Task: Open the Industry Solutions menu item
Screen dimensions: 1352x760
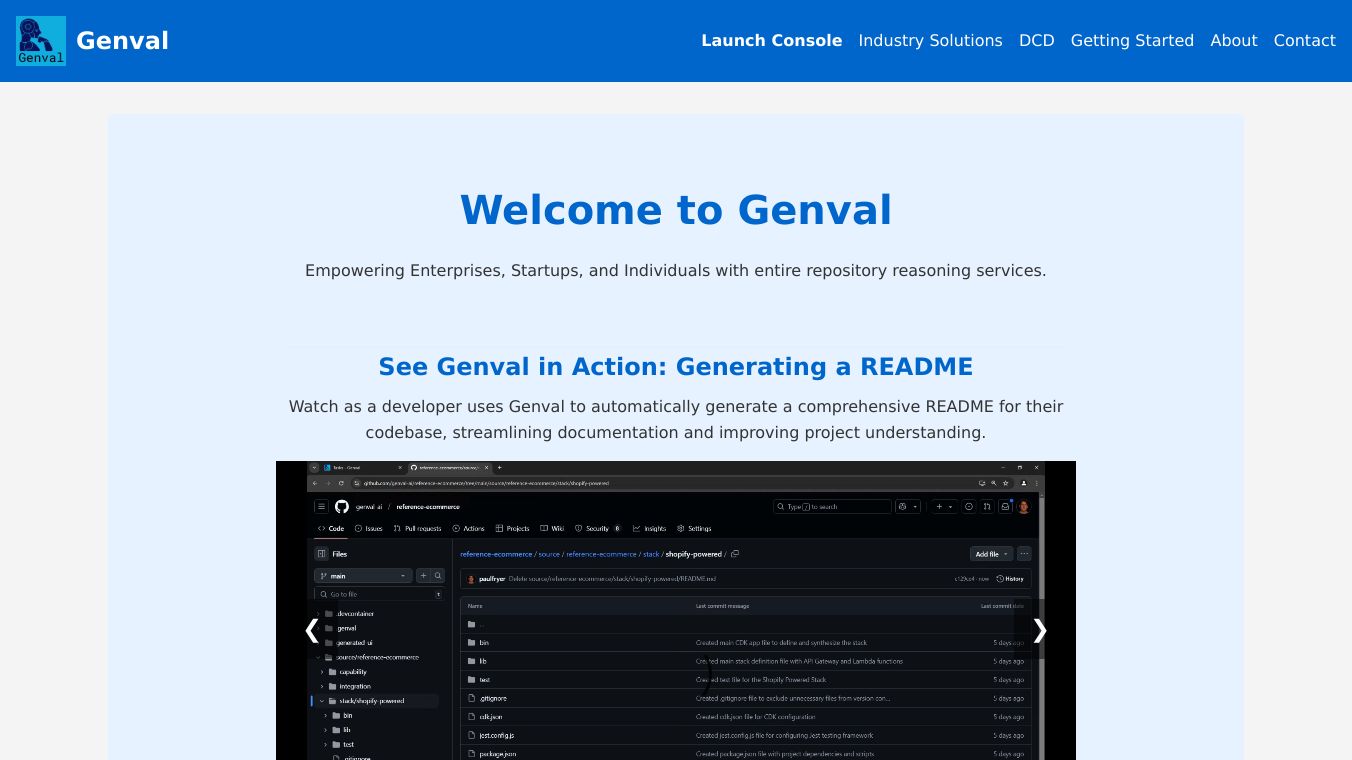Action: click(930, 41)
